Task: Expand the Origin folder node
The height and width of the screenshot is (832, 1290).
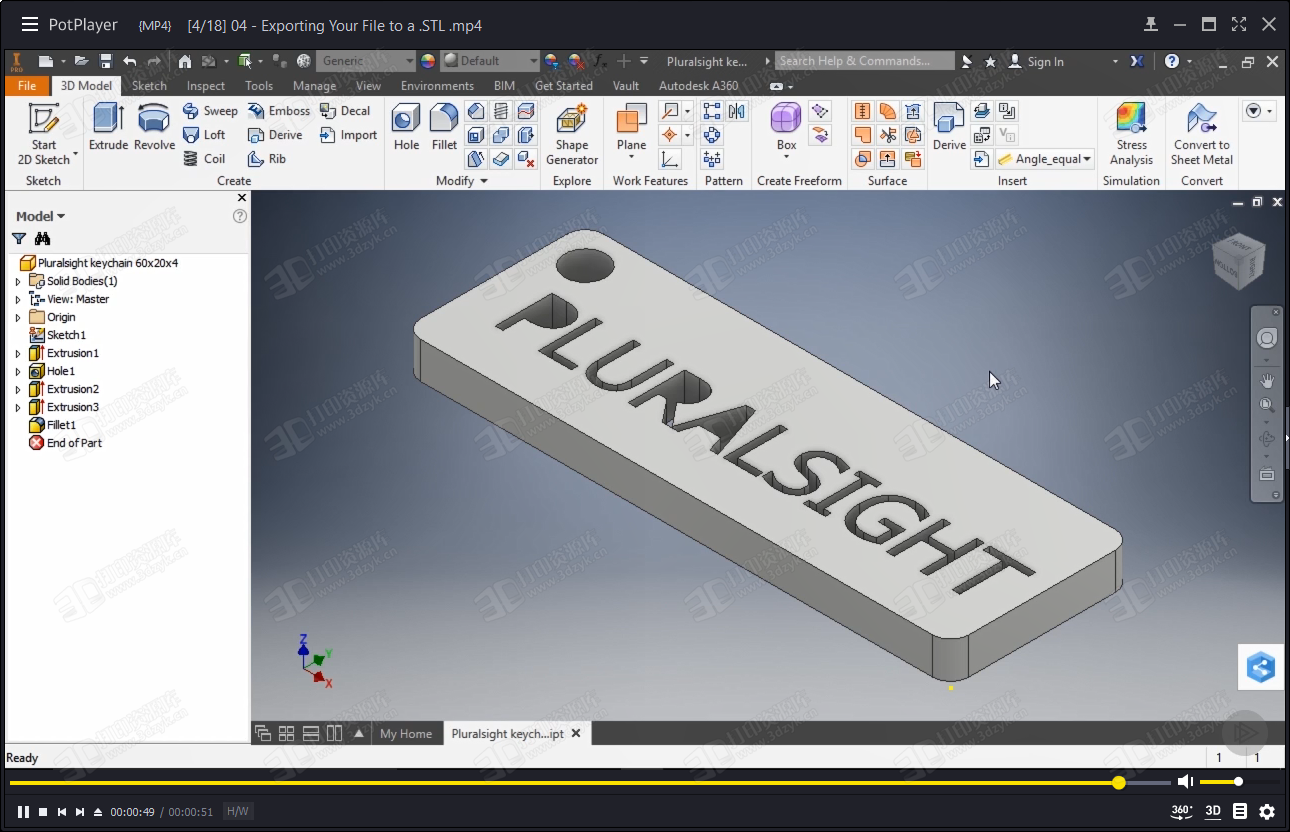Action: 17,317
